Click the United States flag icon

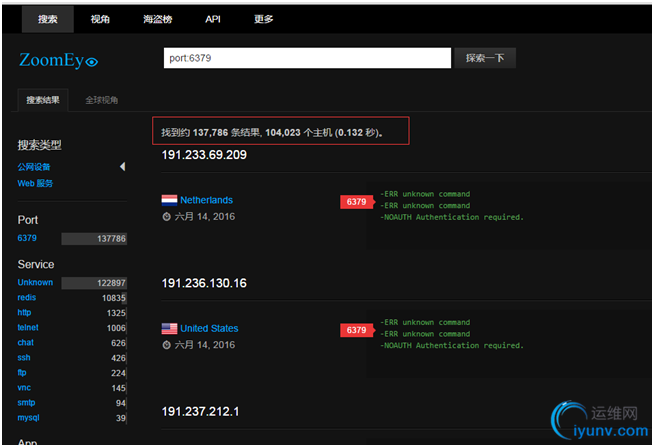point(169,329)
